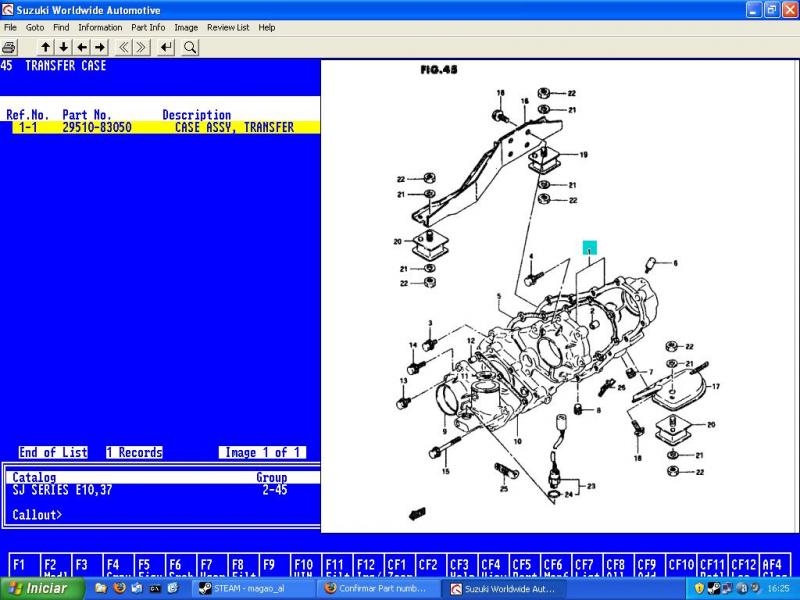Screen dimensions: 800x600
Task: Click the folder icon in quick launch
Action: (x=101, y=588)
